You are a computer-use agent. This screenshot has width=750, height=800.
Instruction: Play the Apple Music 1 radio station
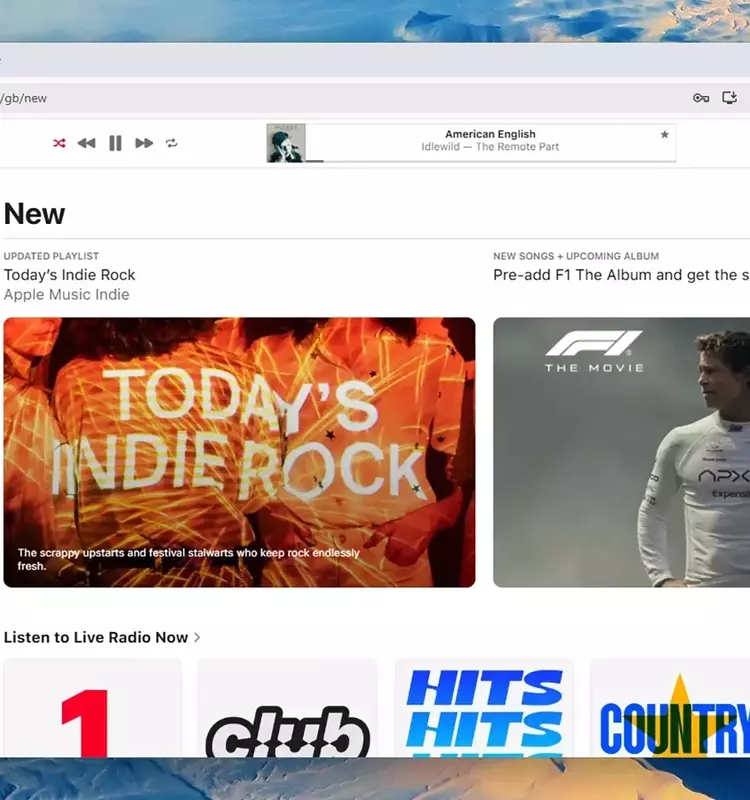pyautogui.click(x=92, y=708)
